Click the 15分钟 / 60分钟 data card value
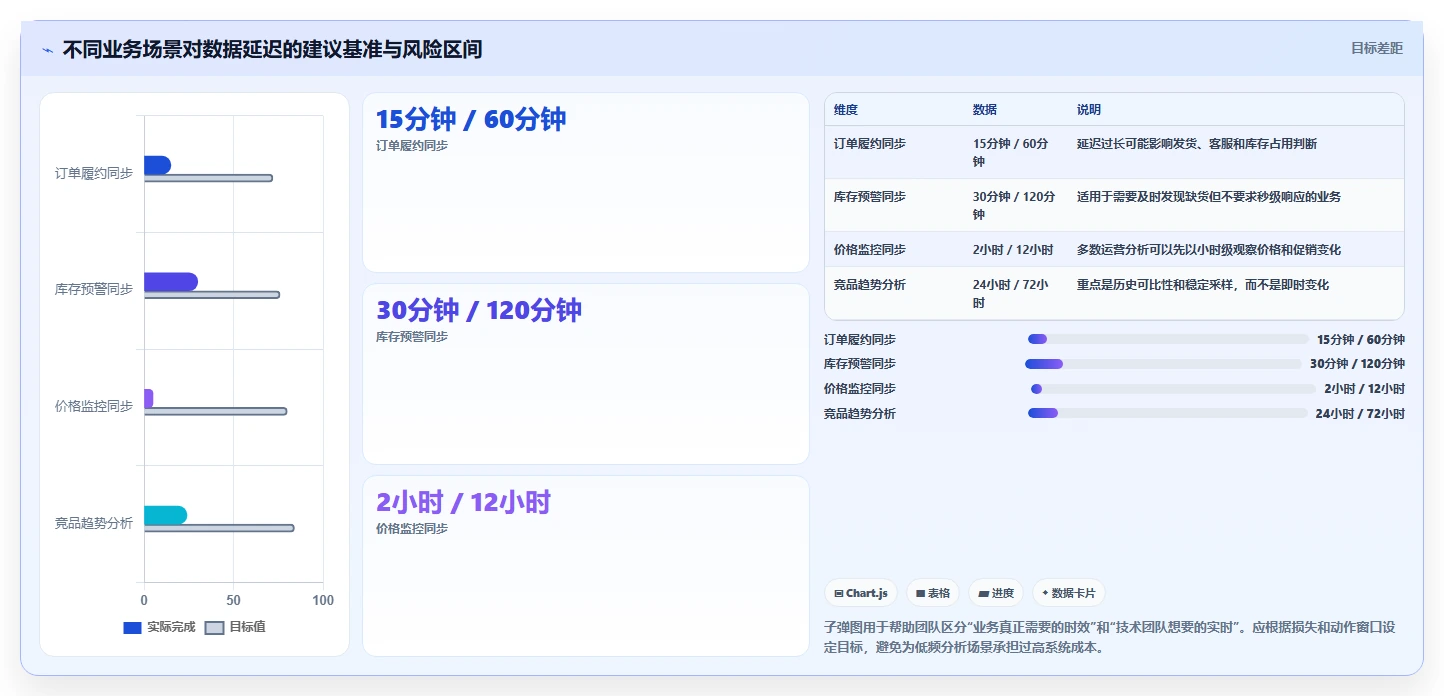This screenshot has height=696, width=1444. 471,119
